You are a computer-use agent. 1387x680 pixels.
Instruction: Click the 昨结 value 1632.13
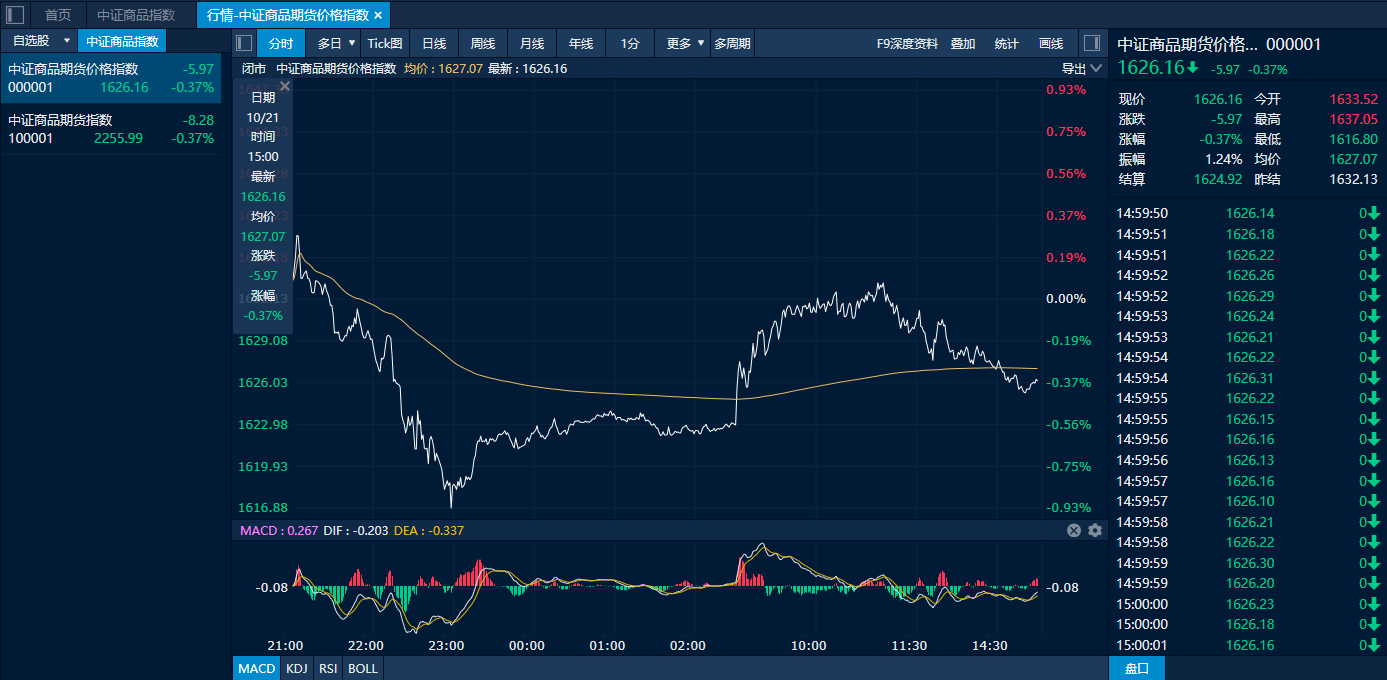1354,179
